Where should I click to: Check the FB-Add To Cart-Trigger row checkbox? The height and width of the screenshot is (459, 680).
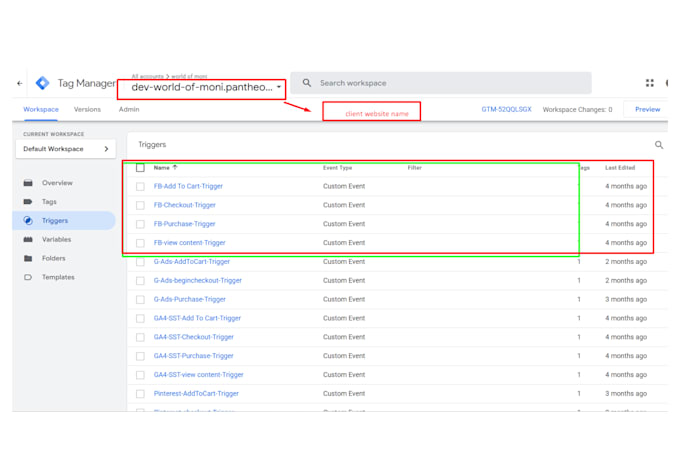(140, 187)
